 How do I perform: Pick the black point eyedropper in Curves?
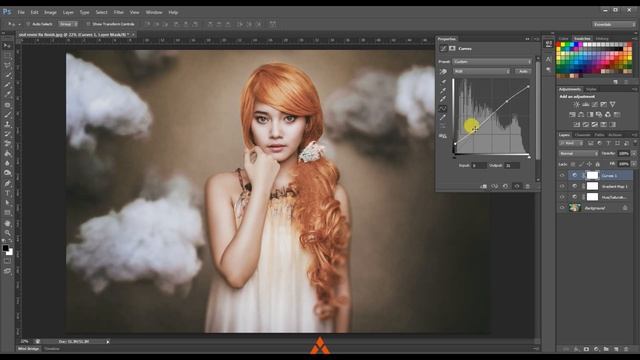443,82
